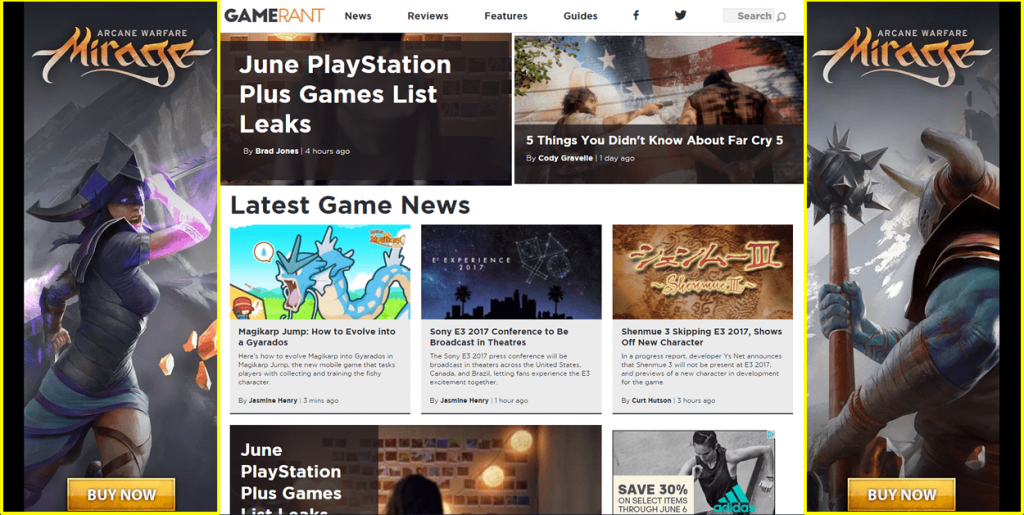This screenshot has height=515, width=1024.
Task: Click into the Search field
Action: 748,16
